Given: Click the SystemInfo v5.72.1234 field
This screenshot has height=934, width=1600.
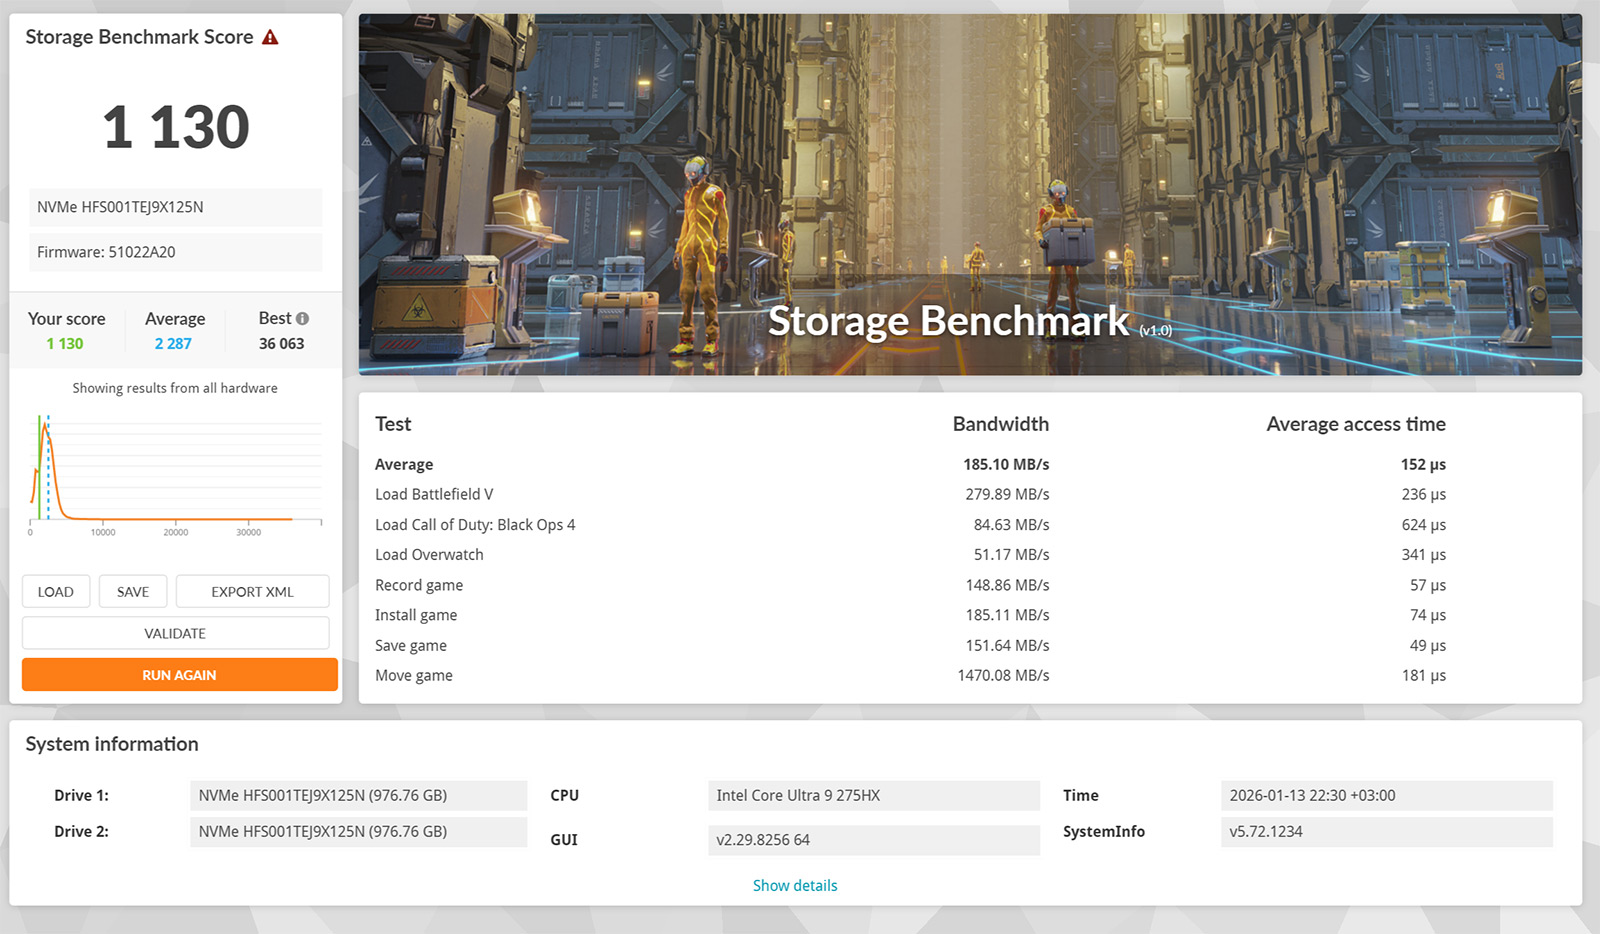Looking at the screenshot, I should (1386, 832).
